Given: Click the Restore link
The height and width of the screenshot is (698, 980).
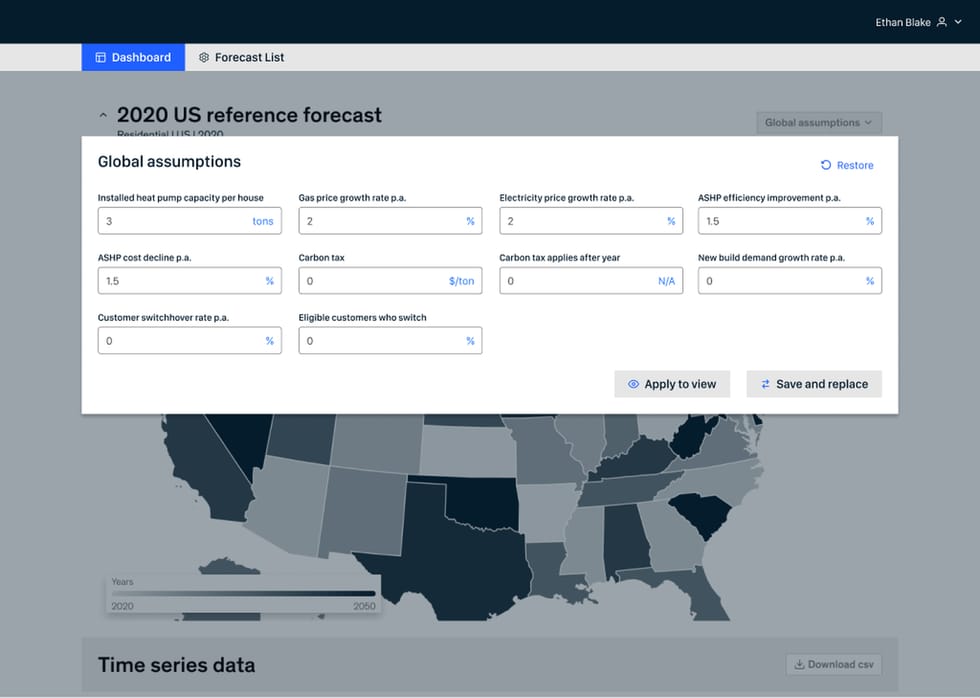Looking at the screenshot, I should click(x=847, y=165).
